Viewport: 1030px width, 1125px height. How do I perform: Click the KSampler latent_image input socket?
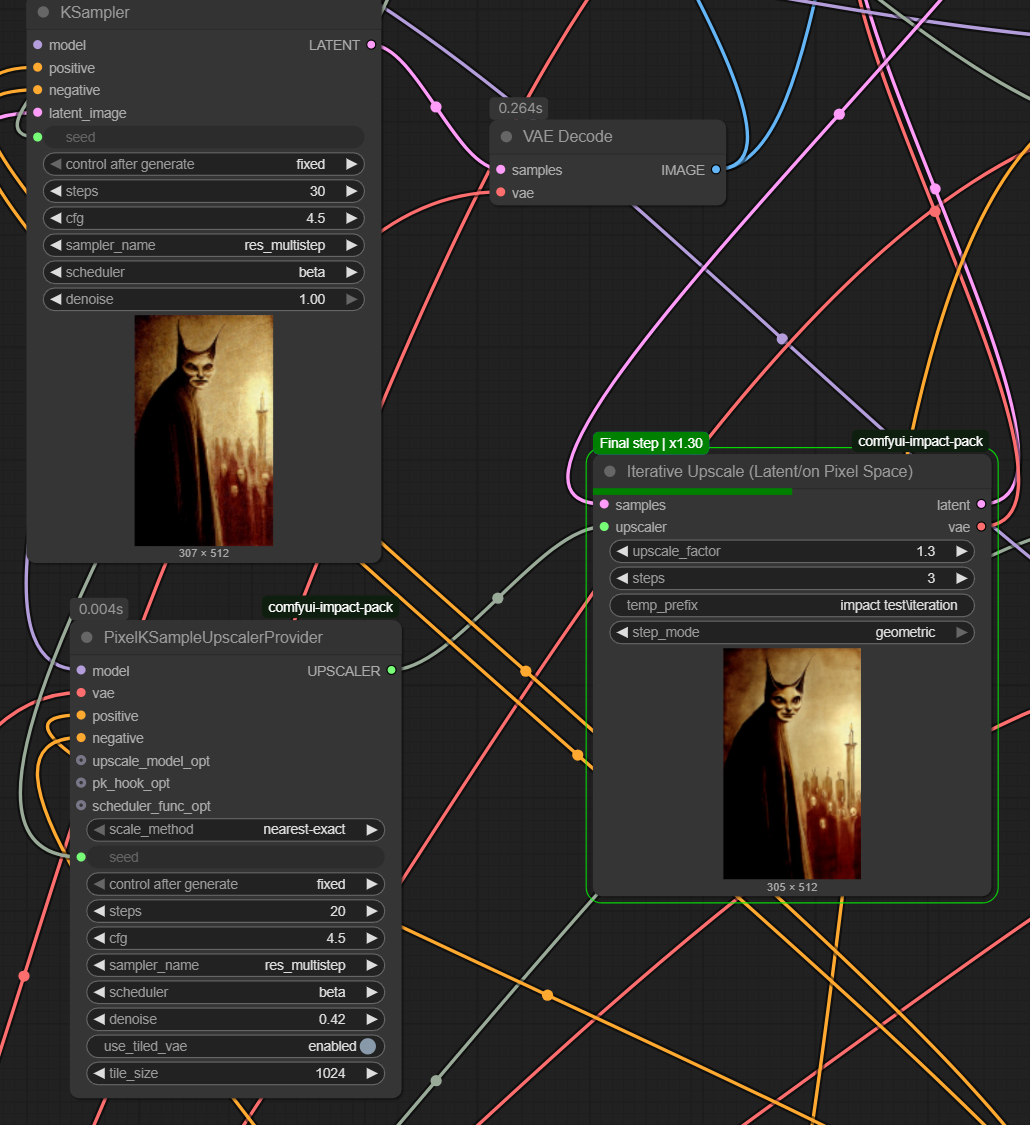pyautogui.click(x=38, y=113)
